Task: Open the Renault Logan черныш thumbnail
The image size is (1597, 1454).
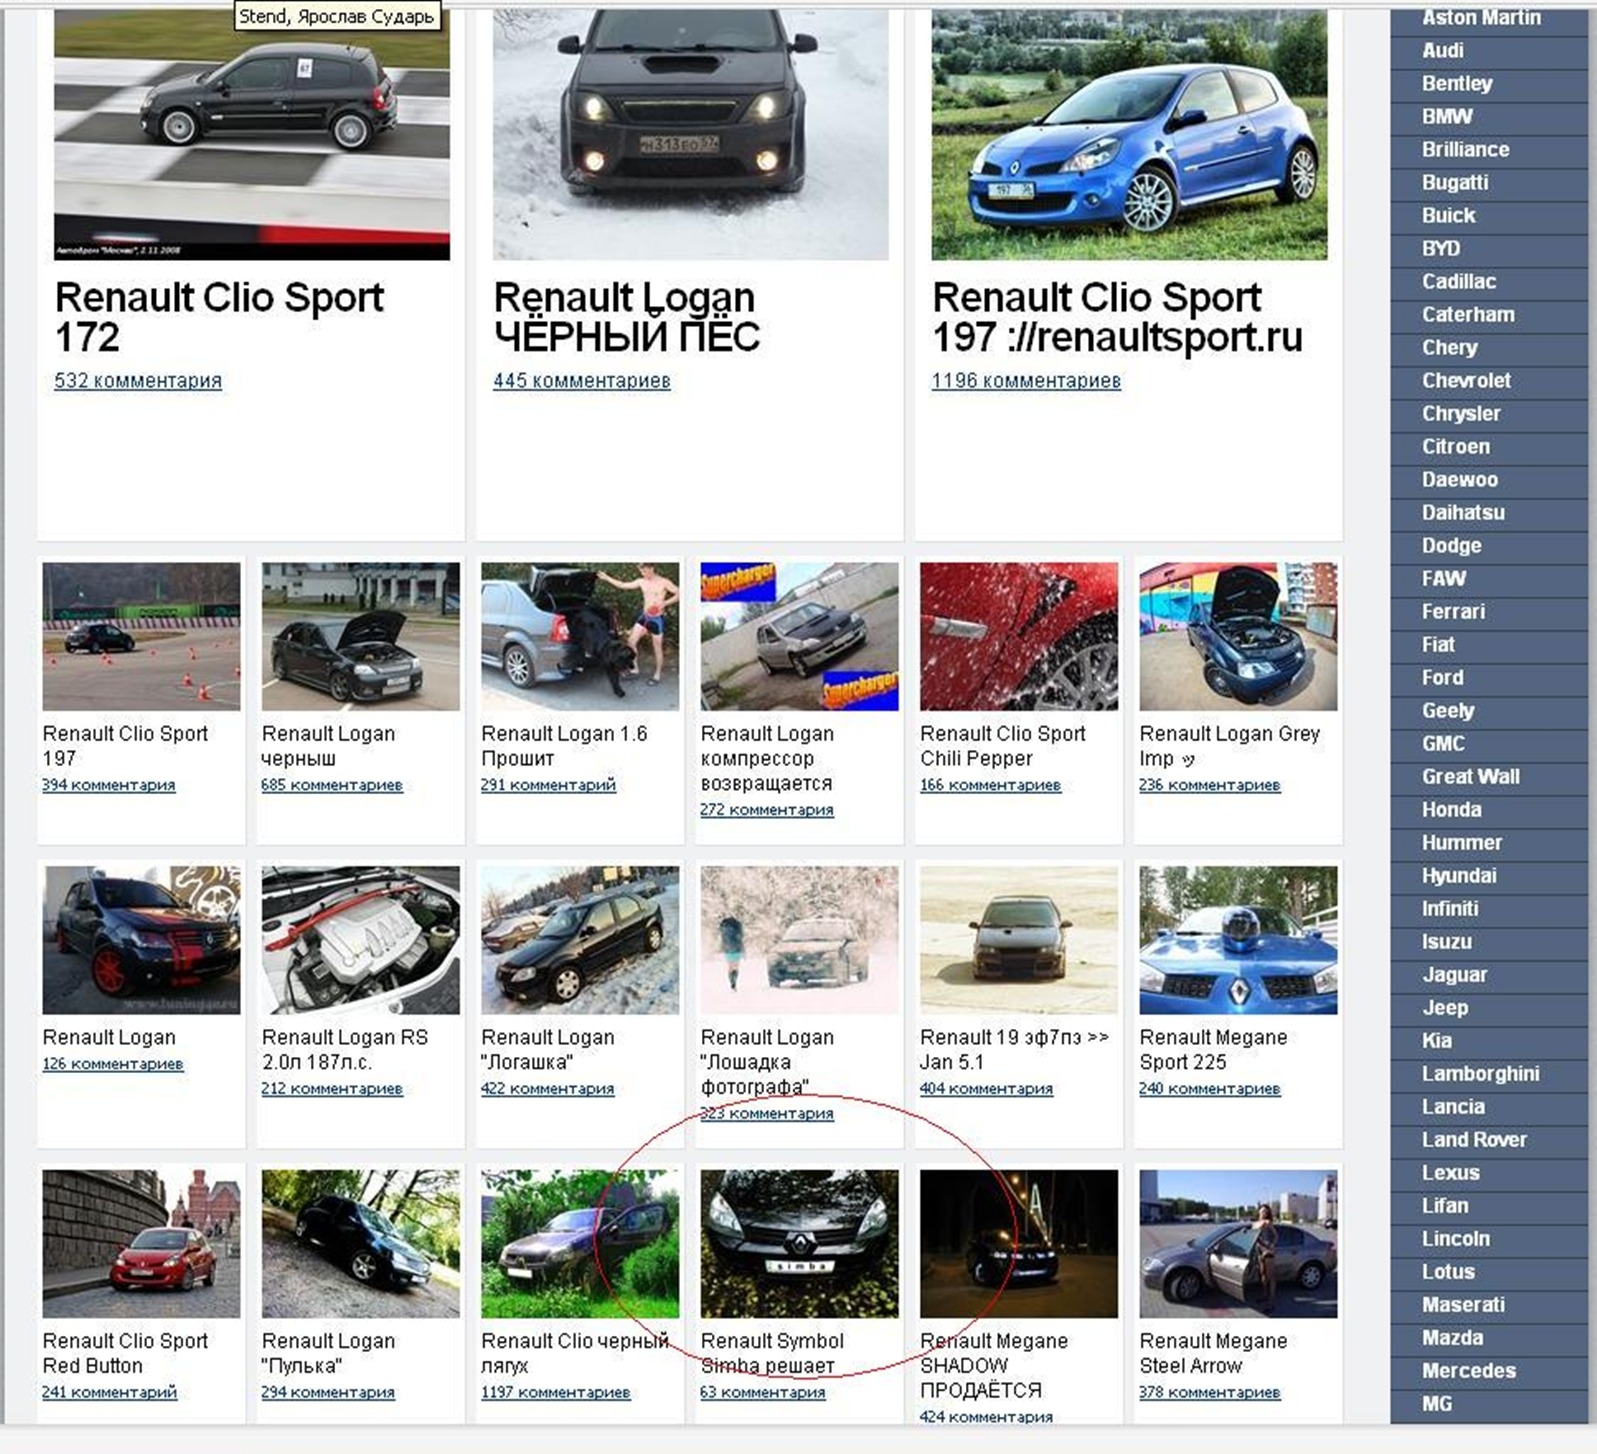Action: [360, 636]
